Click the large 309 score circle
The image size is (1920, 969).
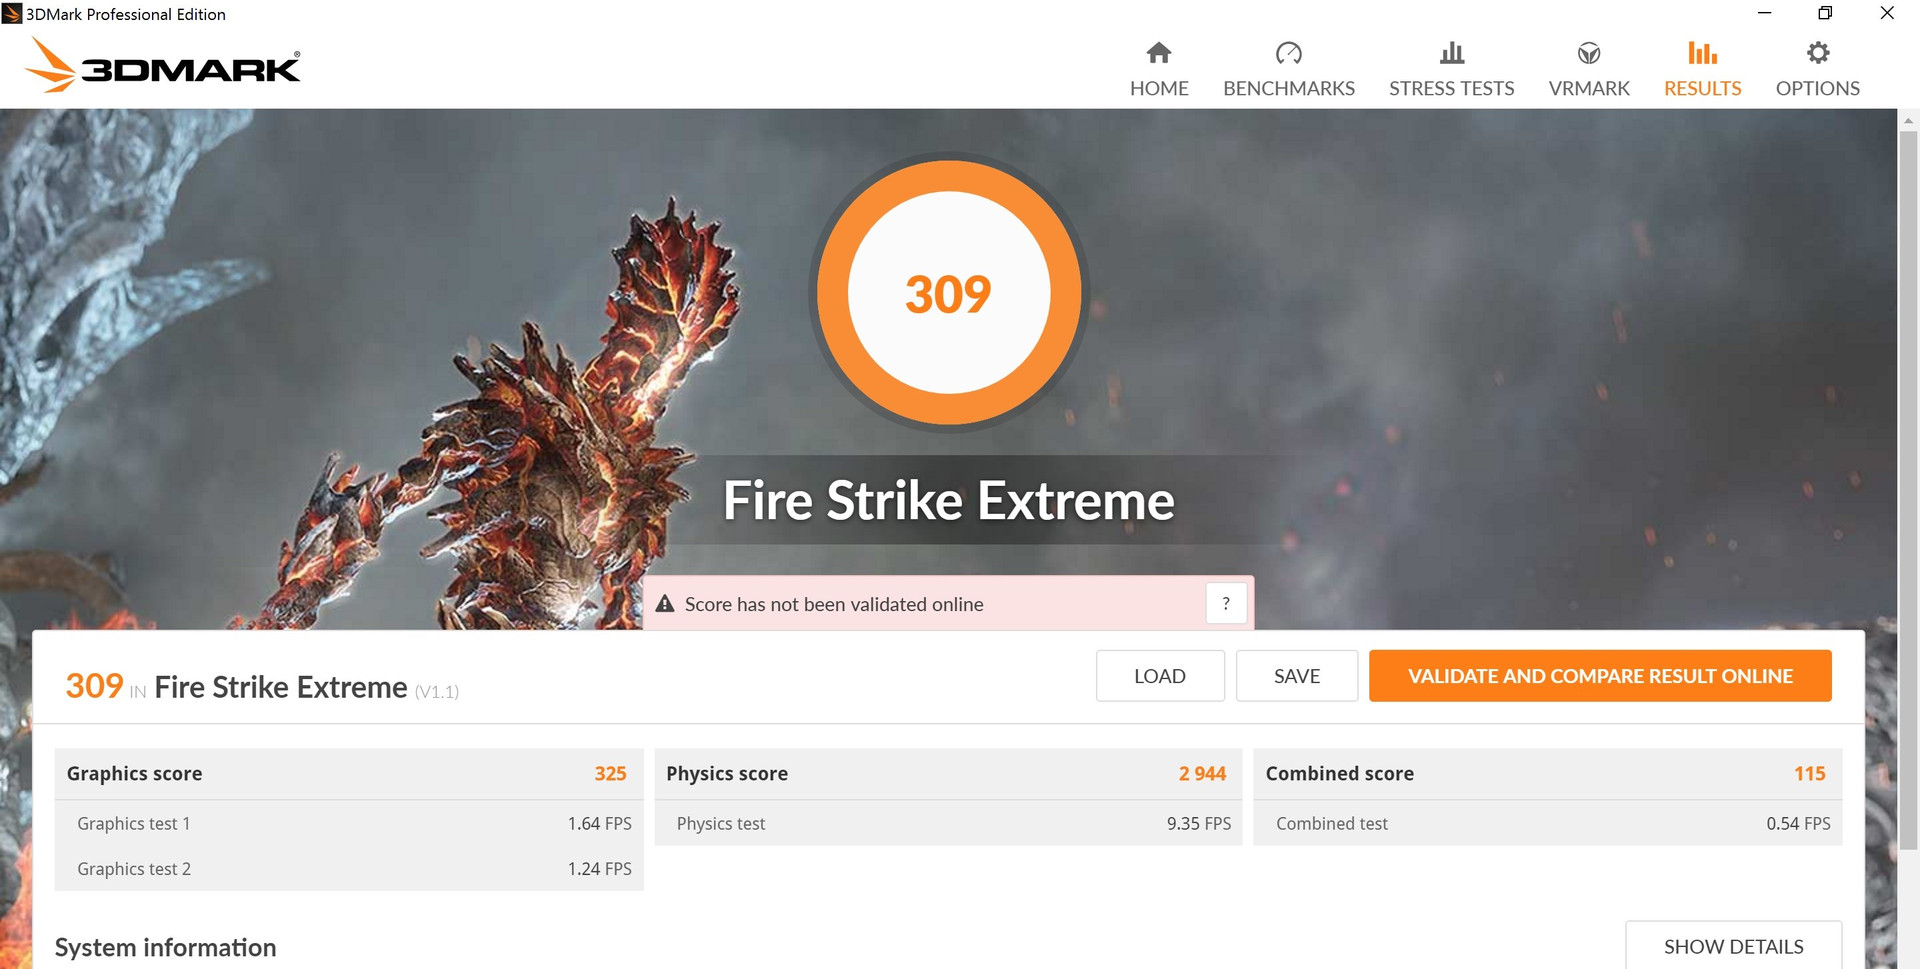948,293
